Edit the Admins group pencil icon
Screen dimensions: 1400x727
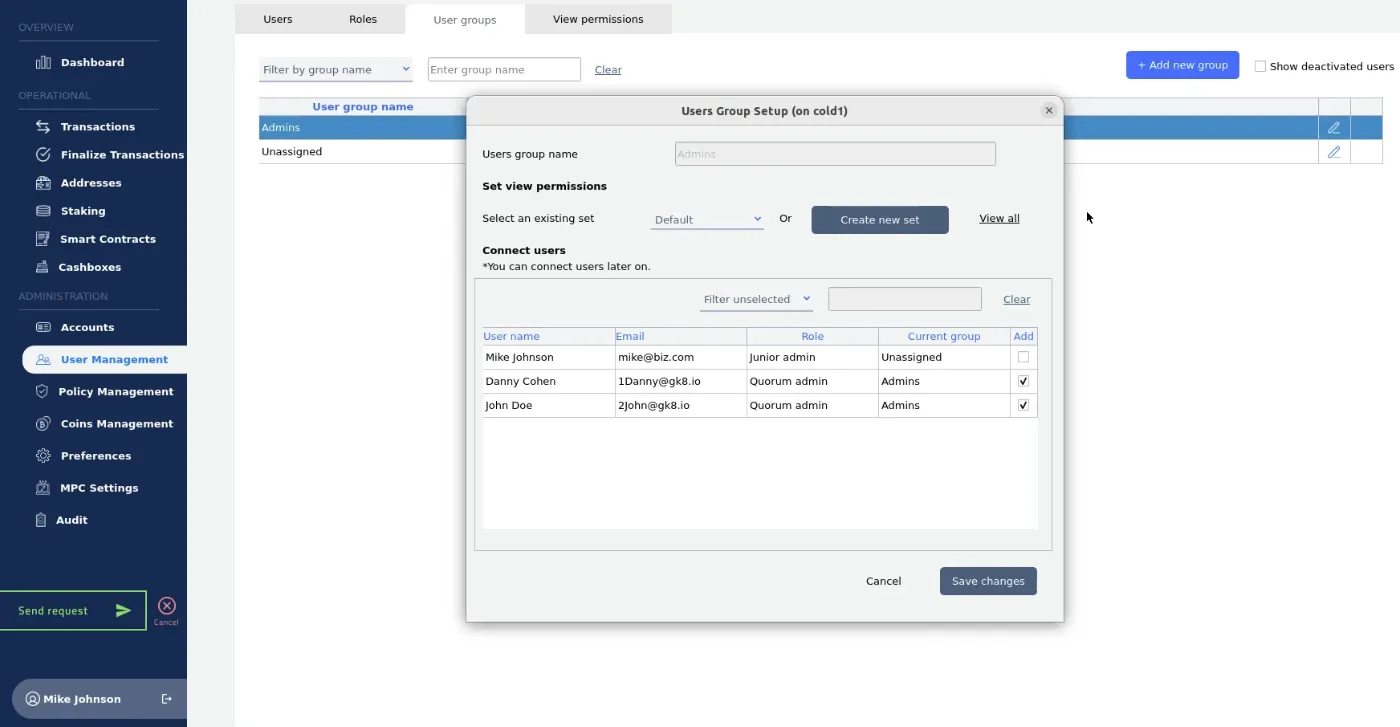click(1334, 128)
